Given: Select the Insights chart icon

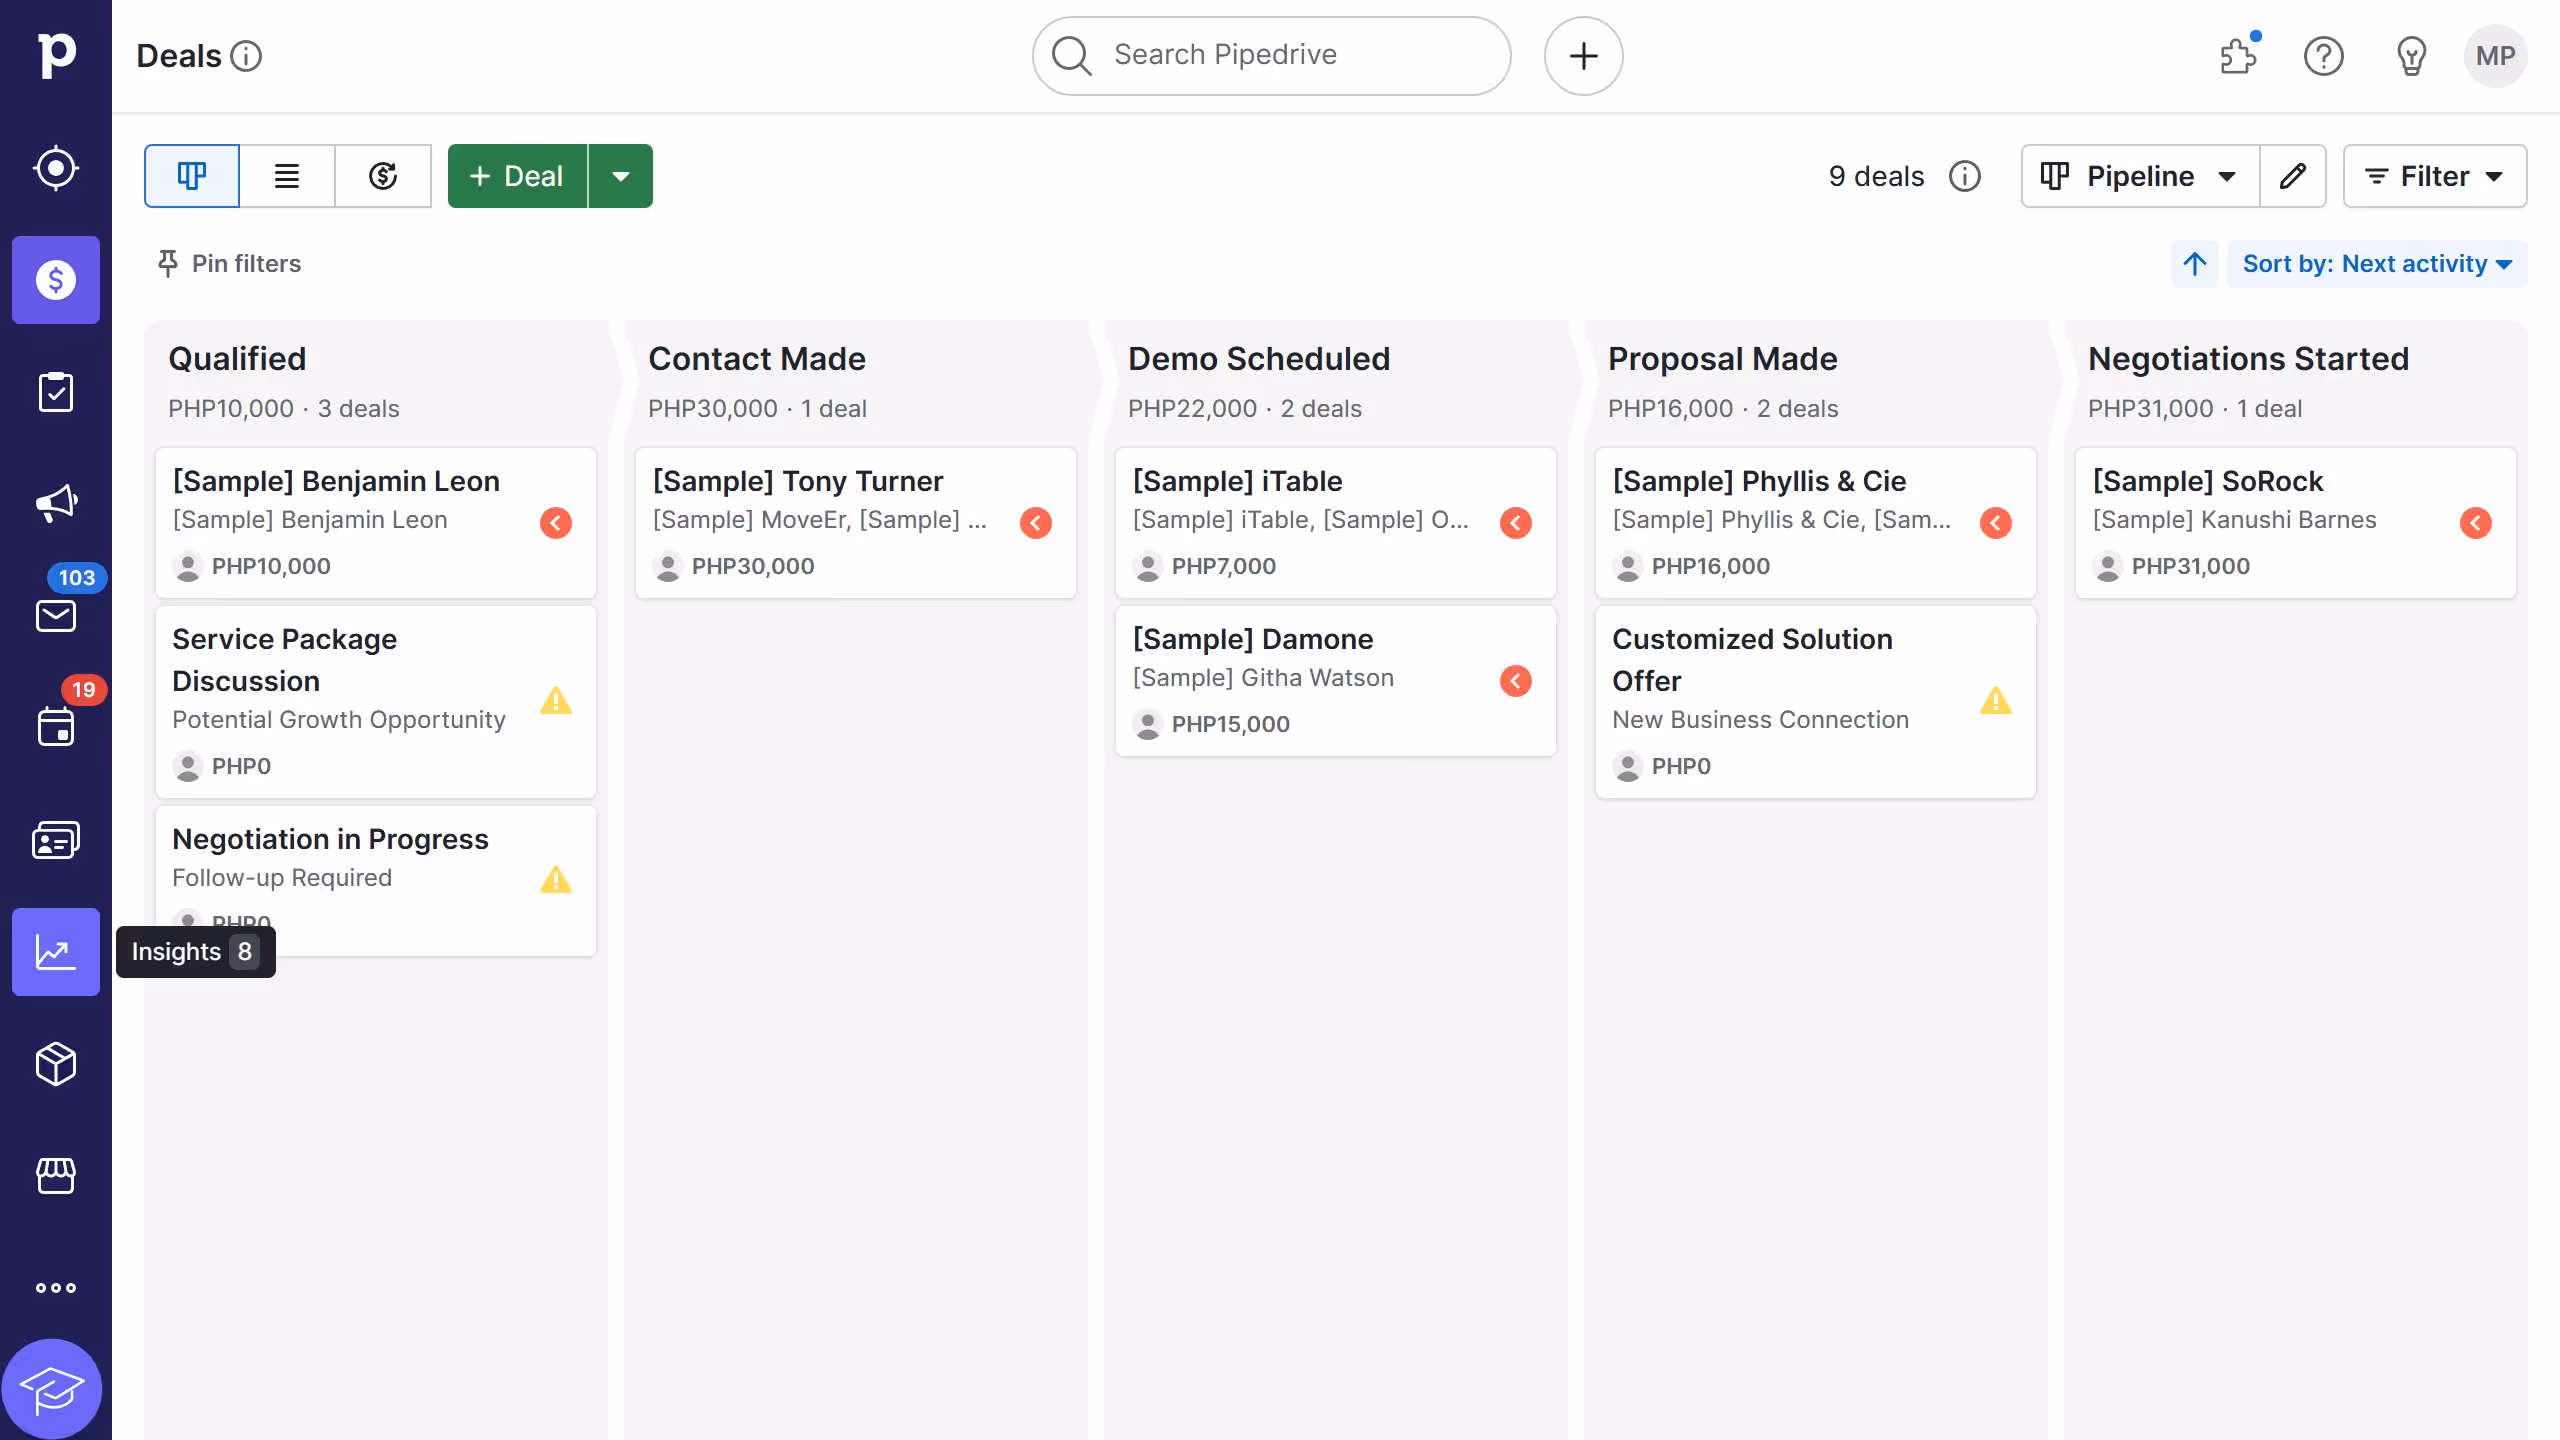Looking at the screenshot, I should pyautogui.click(x=55, y=951).
